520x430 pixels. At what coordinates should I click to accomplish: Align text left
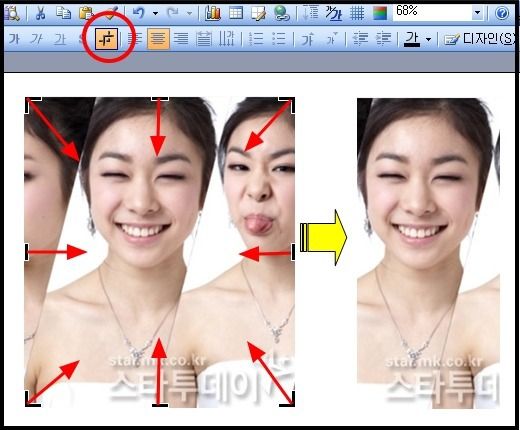(x=135, y=39)
